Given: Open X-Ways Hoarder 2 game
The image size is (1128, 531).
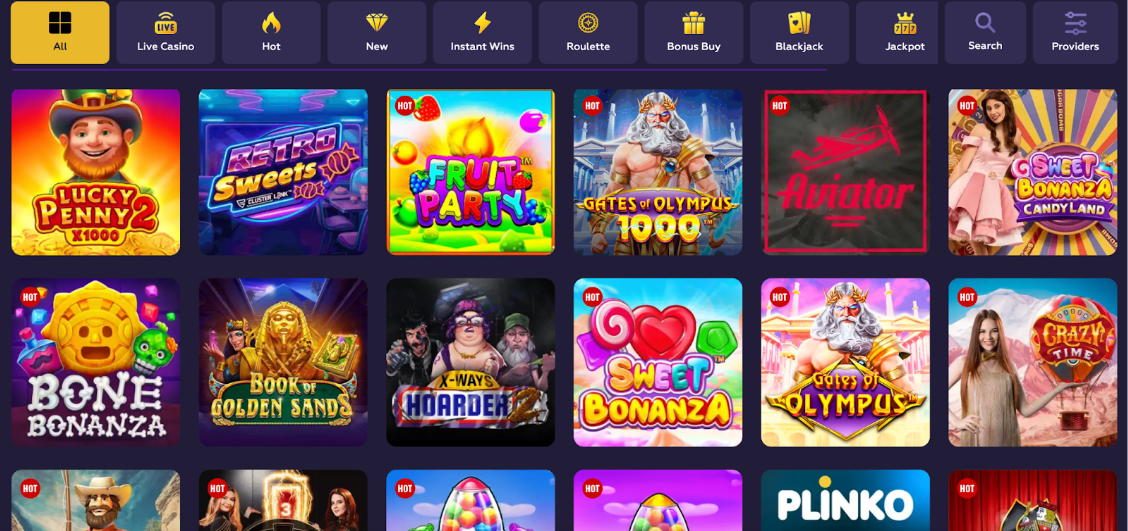Looking at the screenshot, I should (x=470, y=362).
